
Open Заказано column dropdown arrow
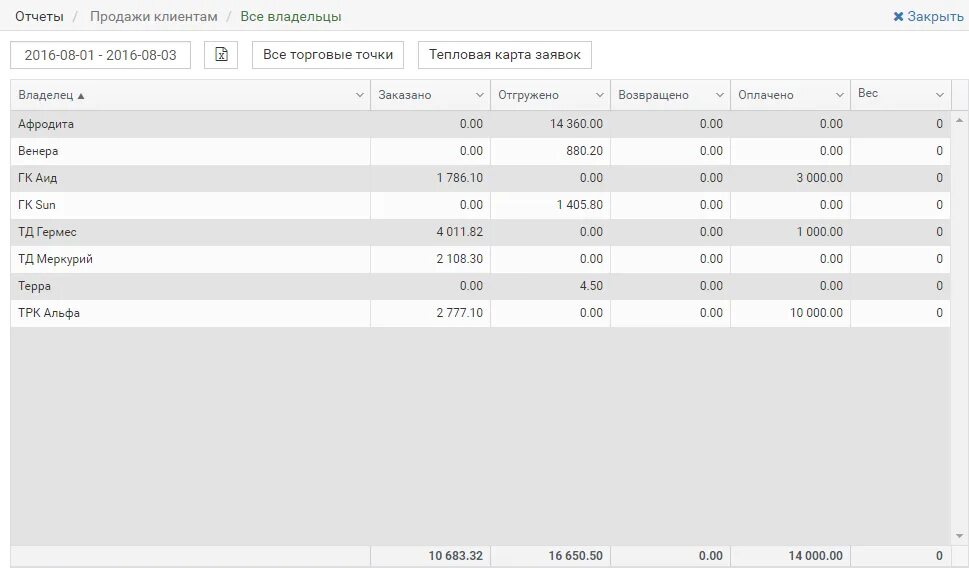tap(480, 95)
